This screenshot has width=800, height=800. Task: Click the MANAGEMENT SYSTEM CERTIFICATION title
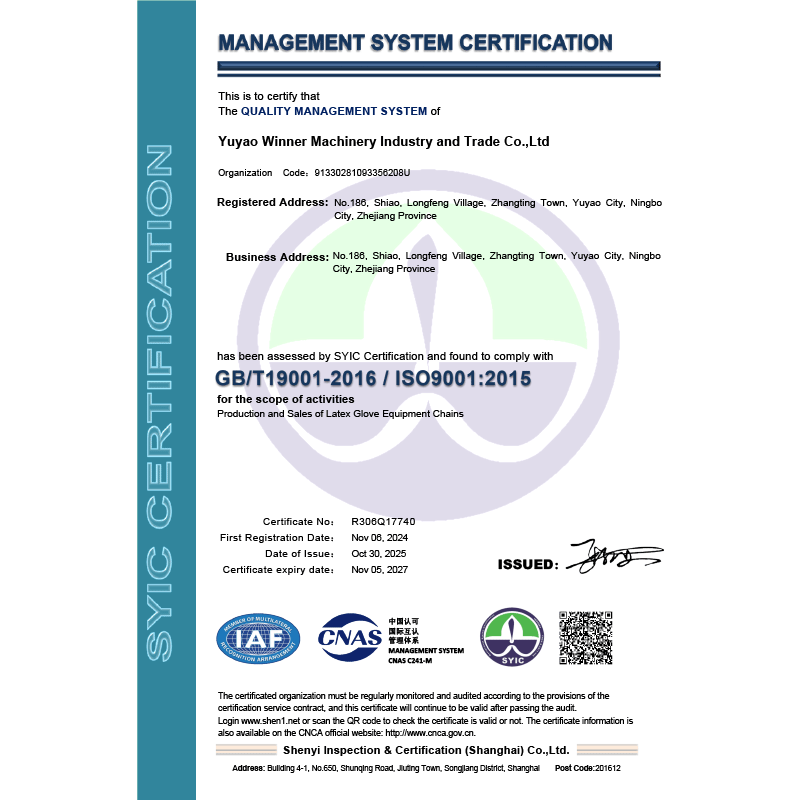pos(415,43)
